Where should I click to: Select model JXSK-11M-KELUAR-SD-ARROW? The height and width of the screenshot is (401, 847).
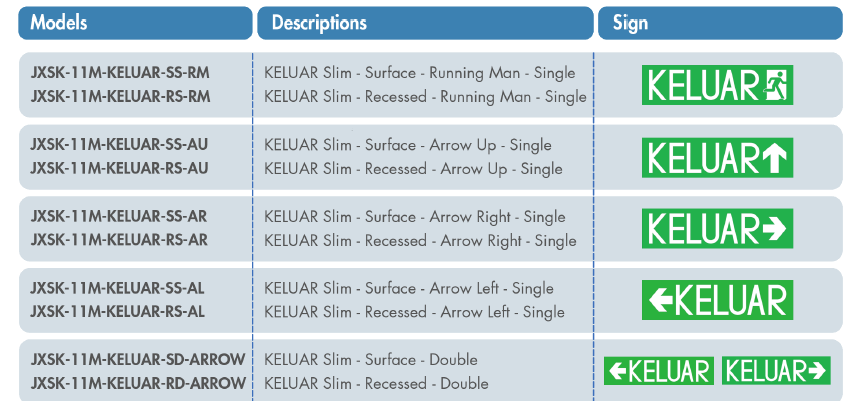coord(138,359)
